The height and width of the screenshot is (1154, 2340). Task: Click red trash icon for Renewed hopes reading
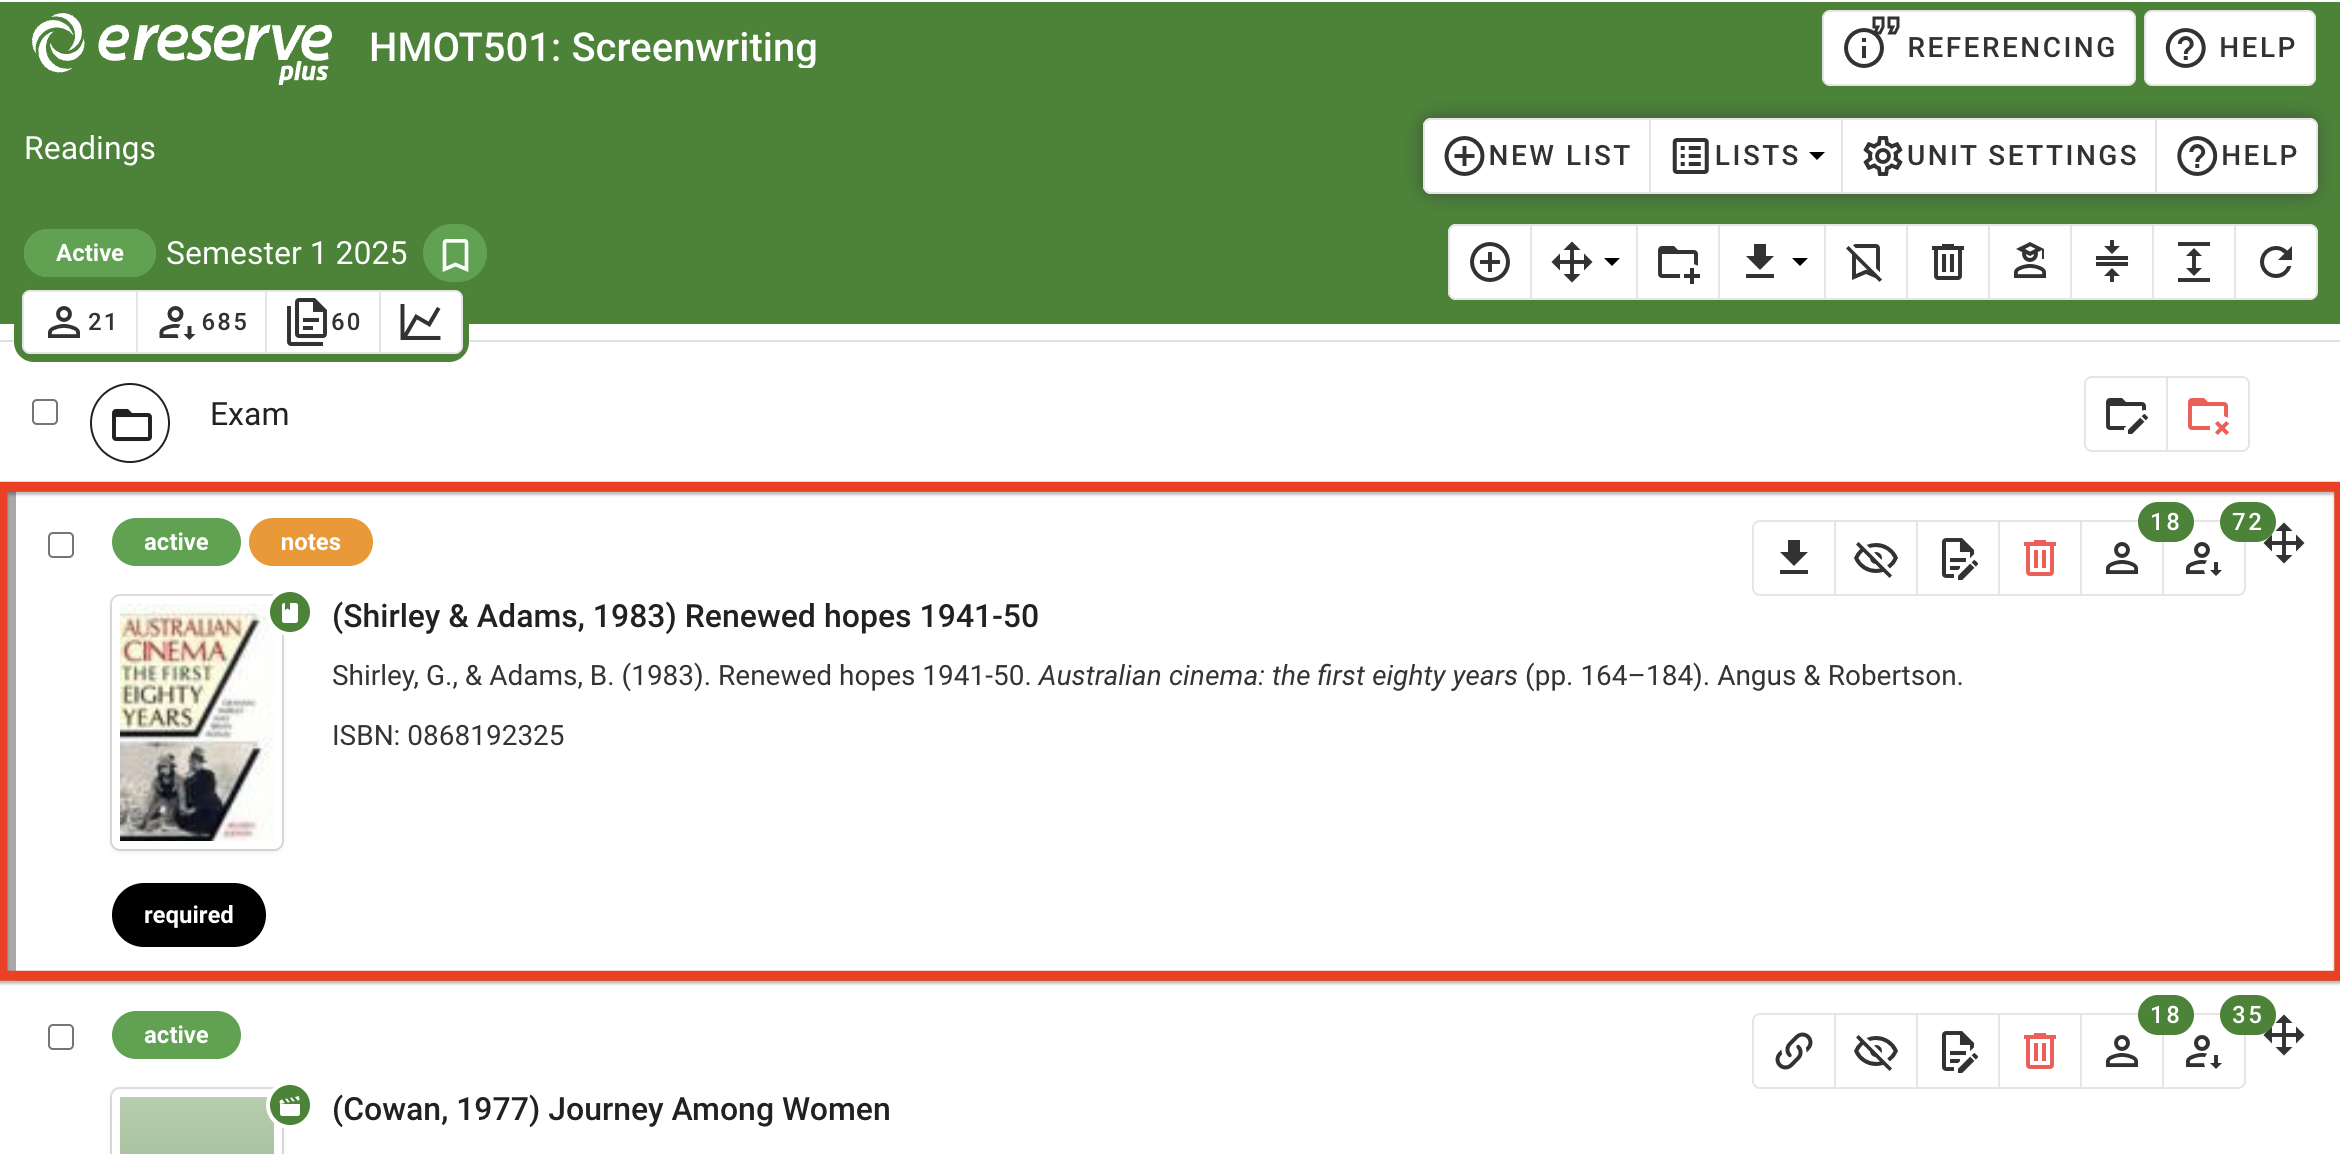point(2039,558)
